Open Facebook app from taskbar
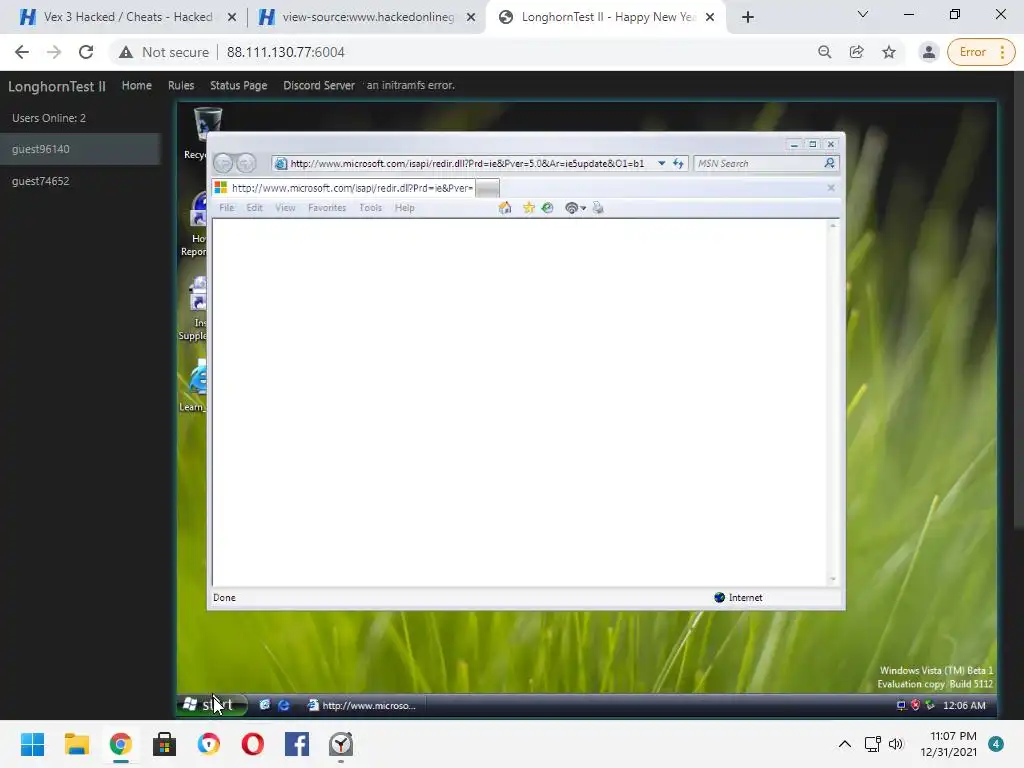This screenshot has height=768, width=1024. [296, 744]
